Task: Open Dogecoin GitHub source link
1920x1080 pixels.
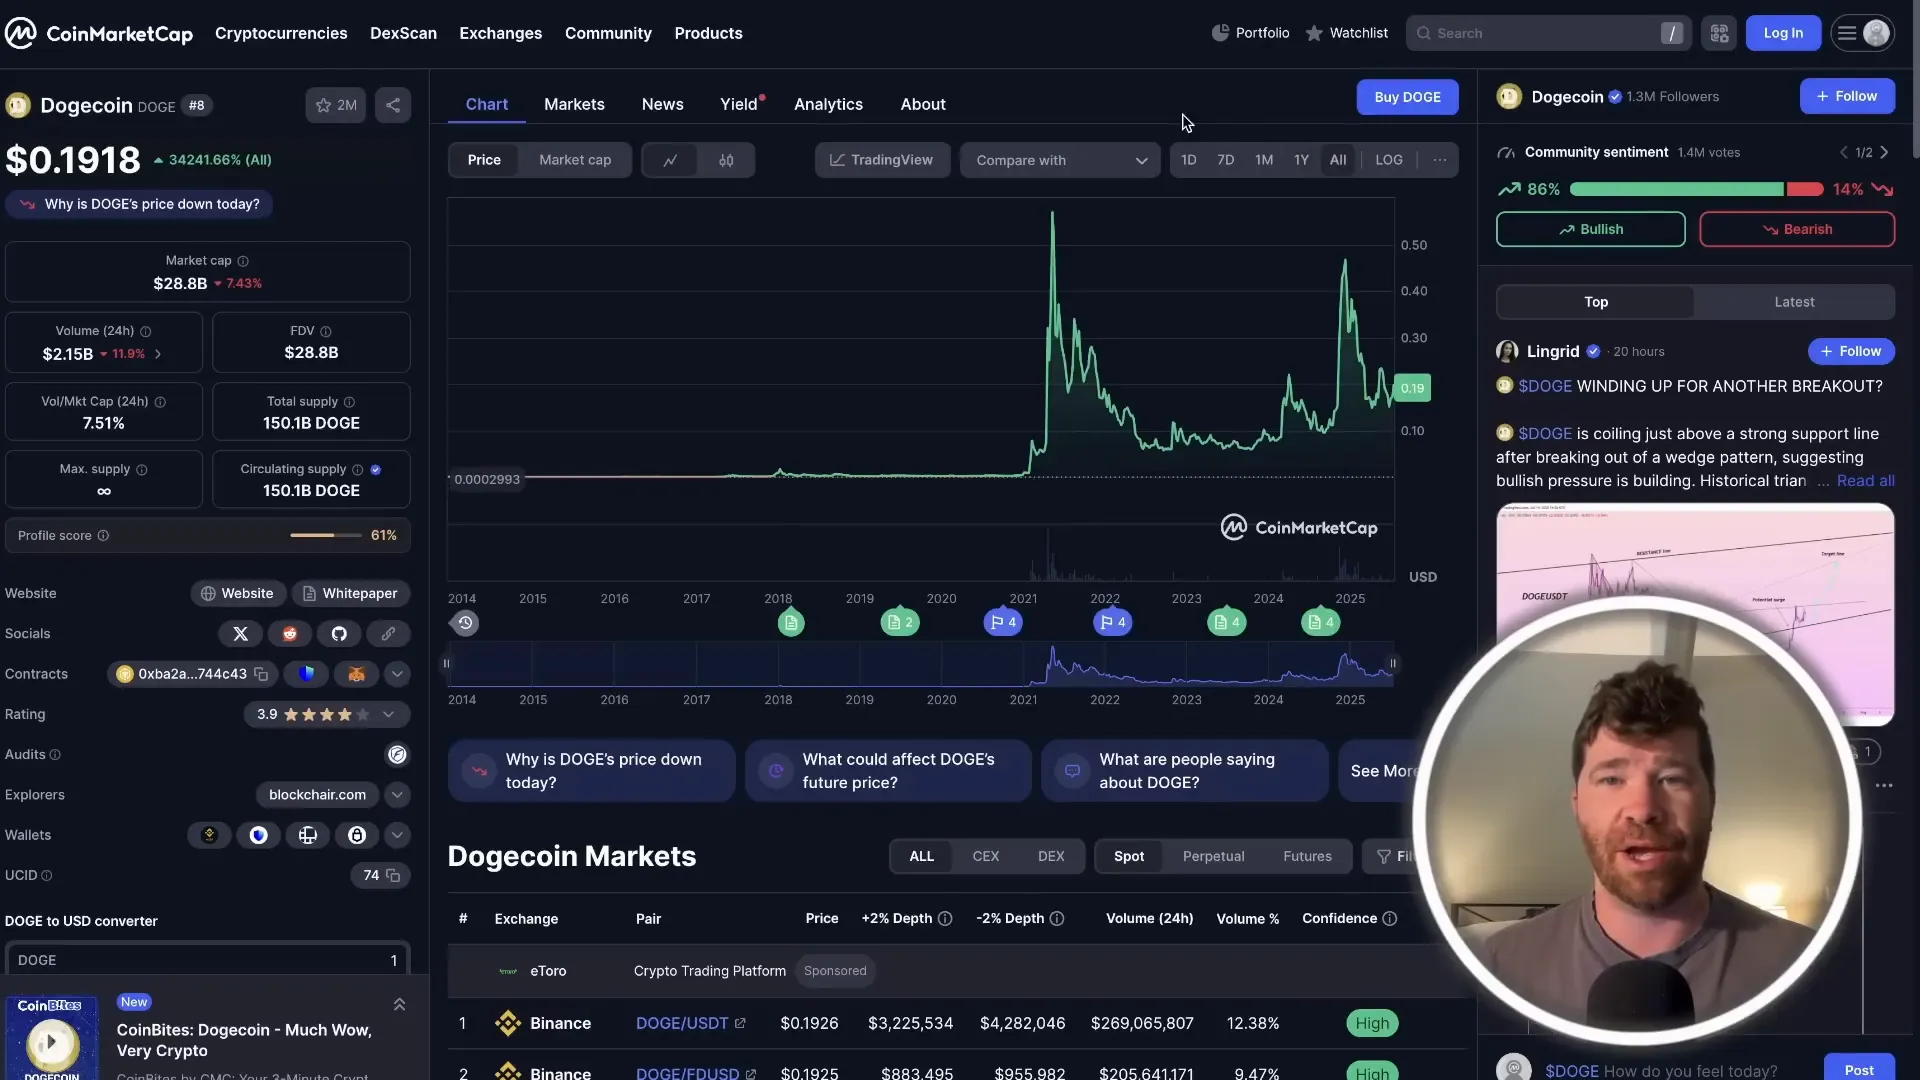Action: pos(339,634)
